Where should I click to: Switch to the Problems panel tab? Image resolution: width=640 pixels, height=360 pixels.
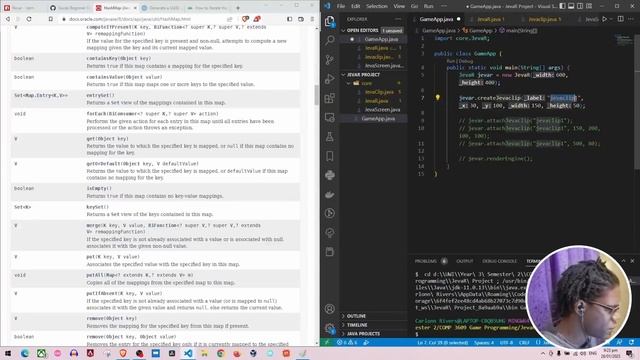[x=426, y=261]
